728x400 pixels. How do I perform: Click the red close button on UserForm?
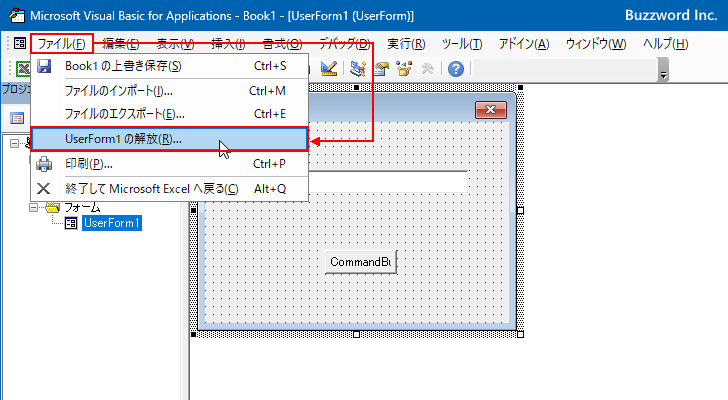click(490, 110)
